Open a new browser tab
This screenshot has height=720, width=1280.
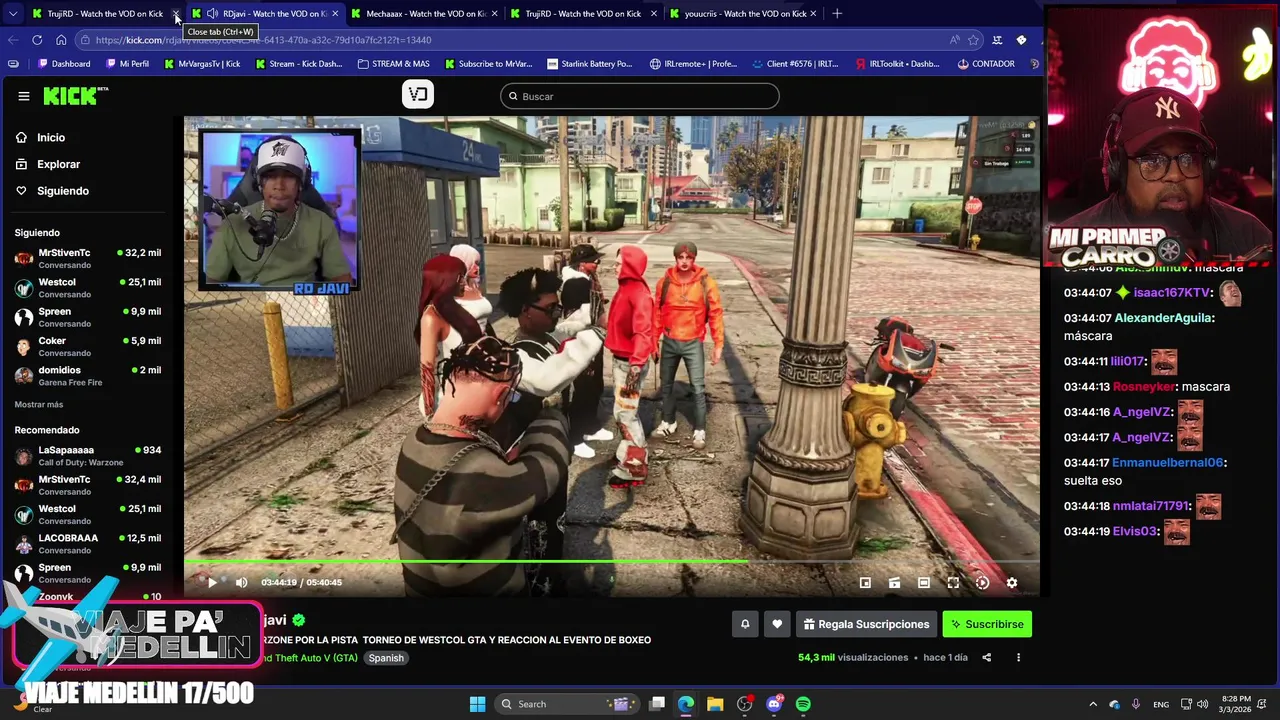[x=837, y=13]
